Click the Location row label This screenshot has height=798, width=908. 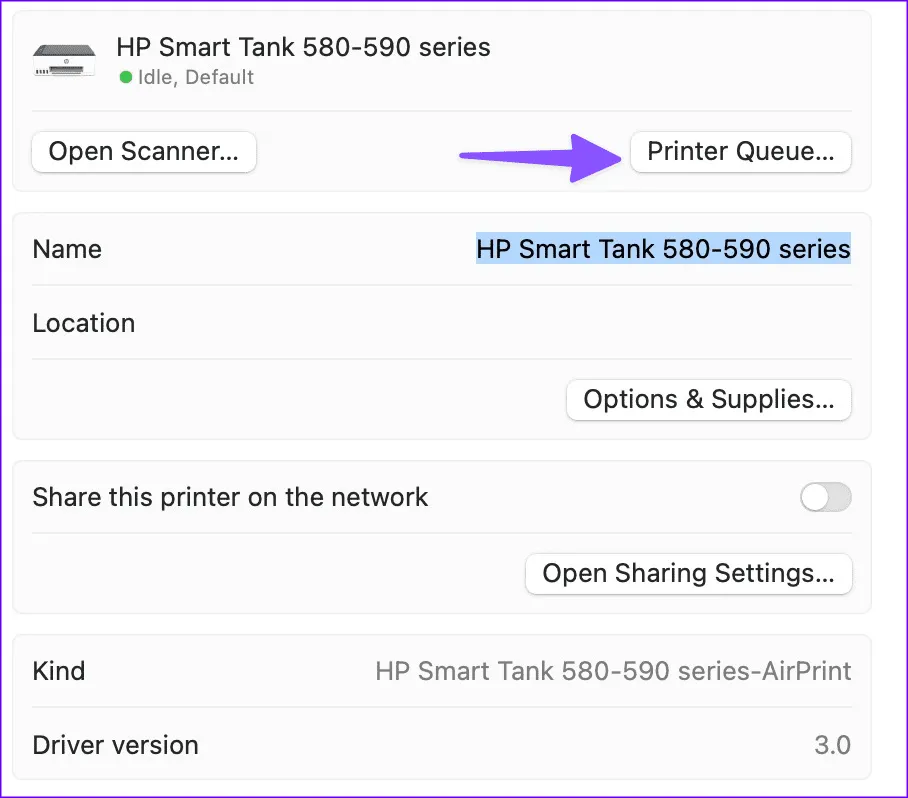(x=84, y=323)
